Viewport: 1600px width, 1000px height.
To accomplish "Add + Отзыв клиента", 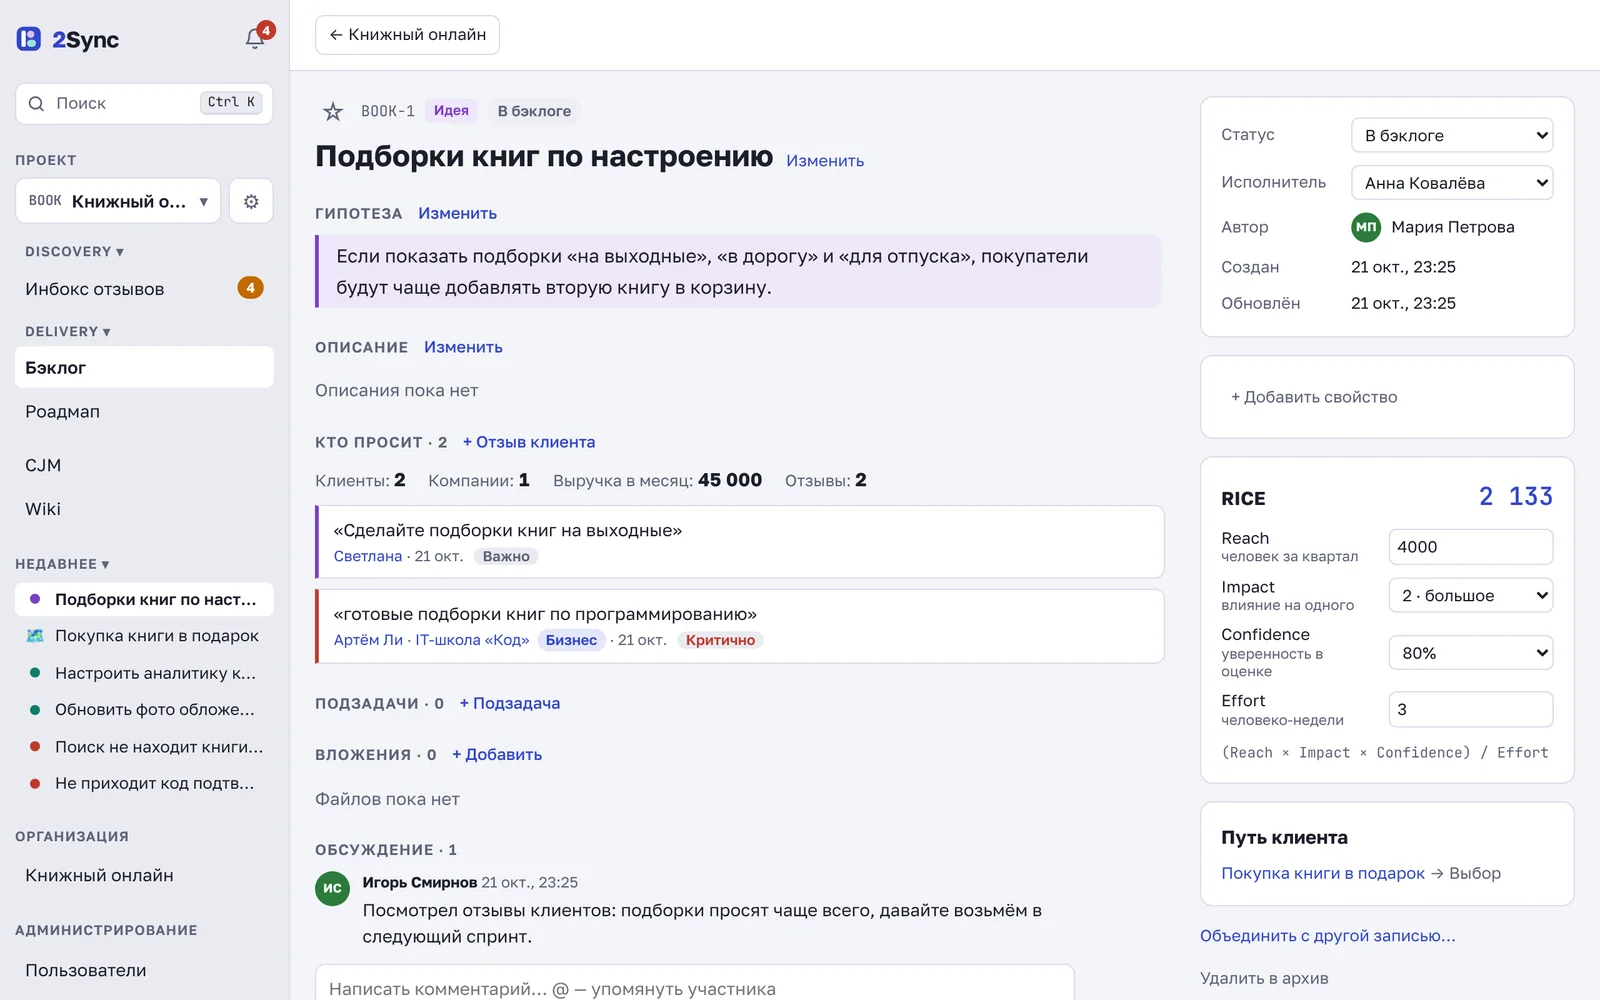I will [x=529, y=442].
